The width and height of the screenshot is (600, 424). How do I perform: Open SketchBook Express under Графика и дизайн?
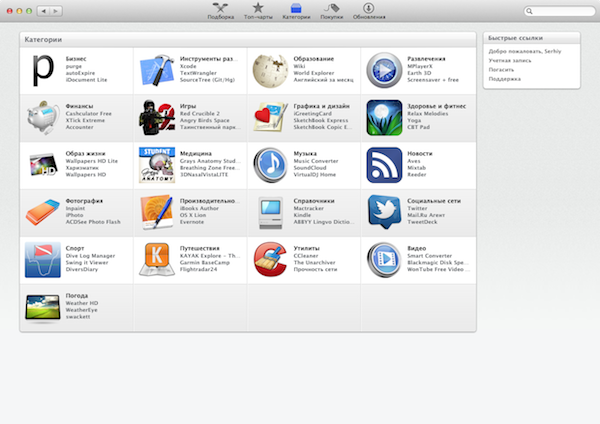point(321,120)
